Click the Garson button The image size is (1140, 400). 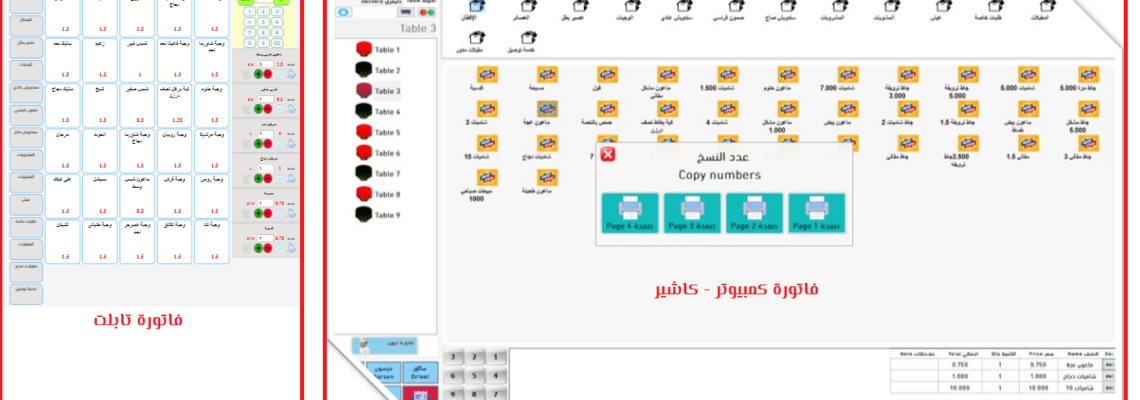click(x=383, y=372)
